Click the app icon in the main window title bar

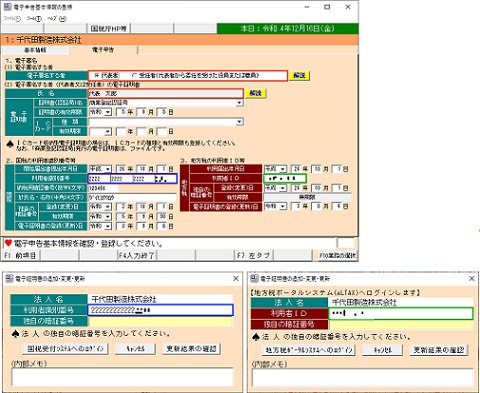[7, 7]
